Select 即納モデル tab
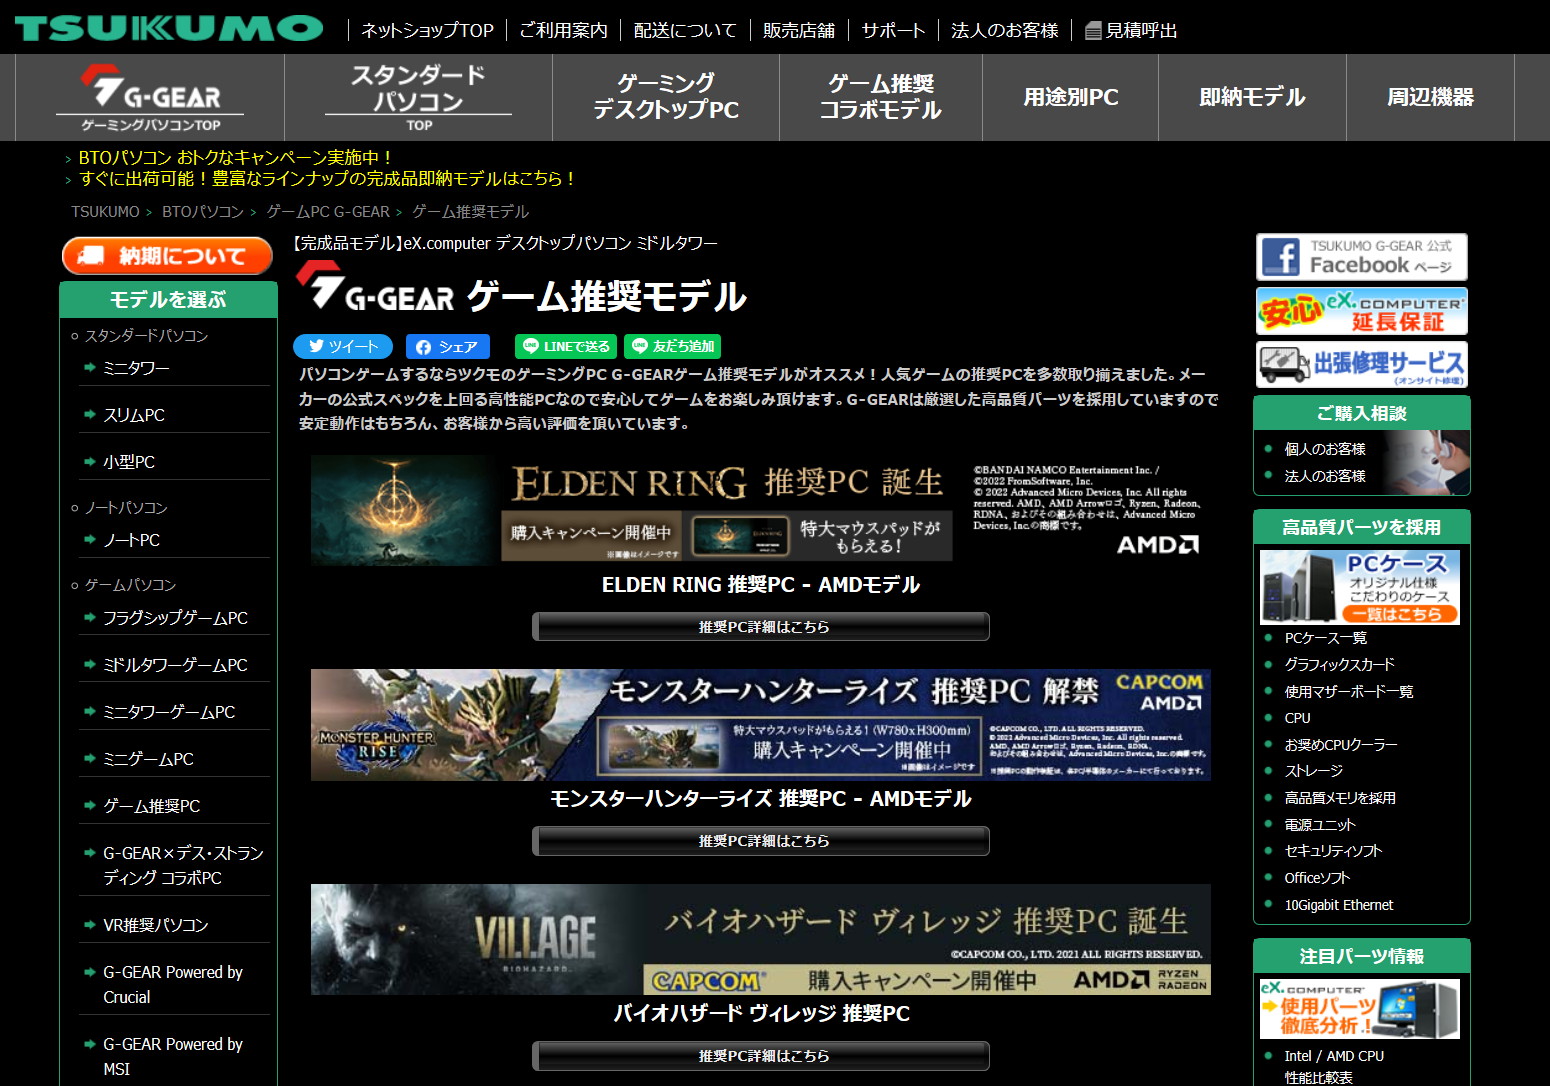 click(1252, 97)
